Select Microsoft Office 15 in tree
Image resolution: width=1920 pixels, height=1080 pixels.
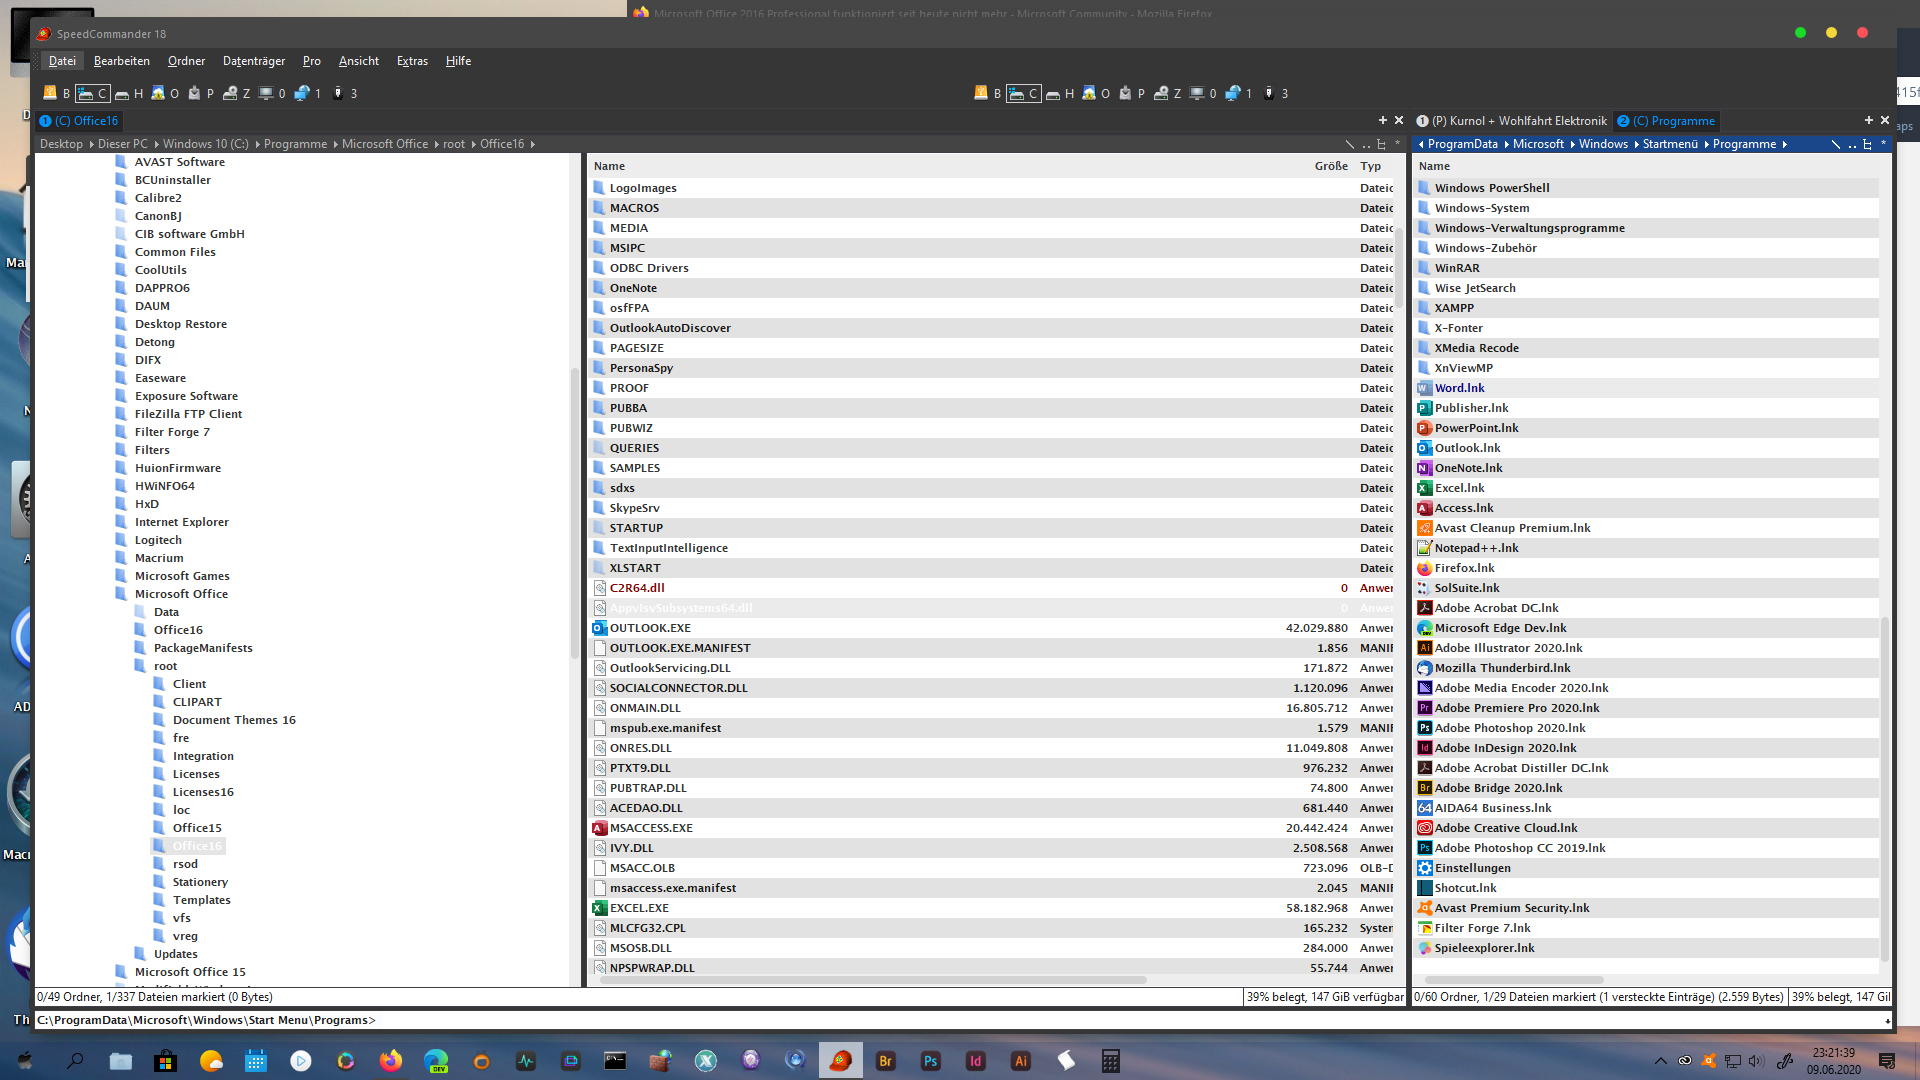pyautogui.click(x=190, y=972)
